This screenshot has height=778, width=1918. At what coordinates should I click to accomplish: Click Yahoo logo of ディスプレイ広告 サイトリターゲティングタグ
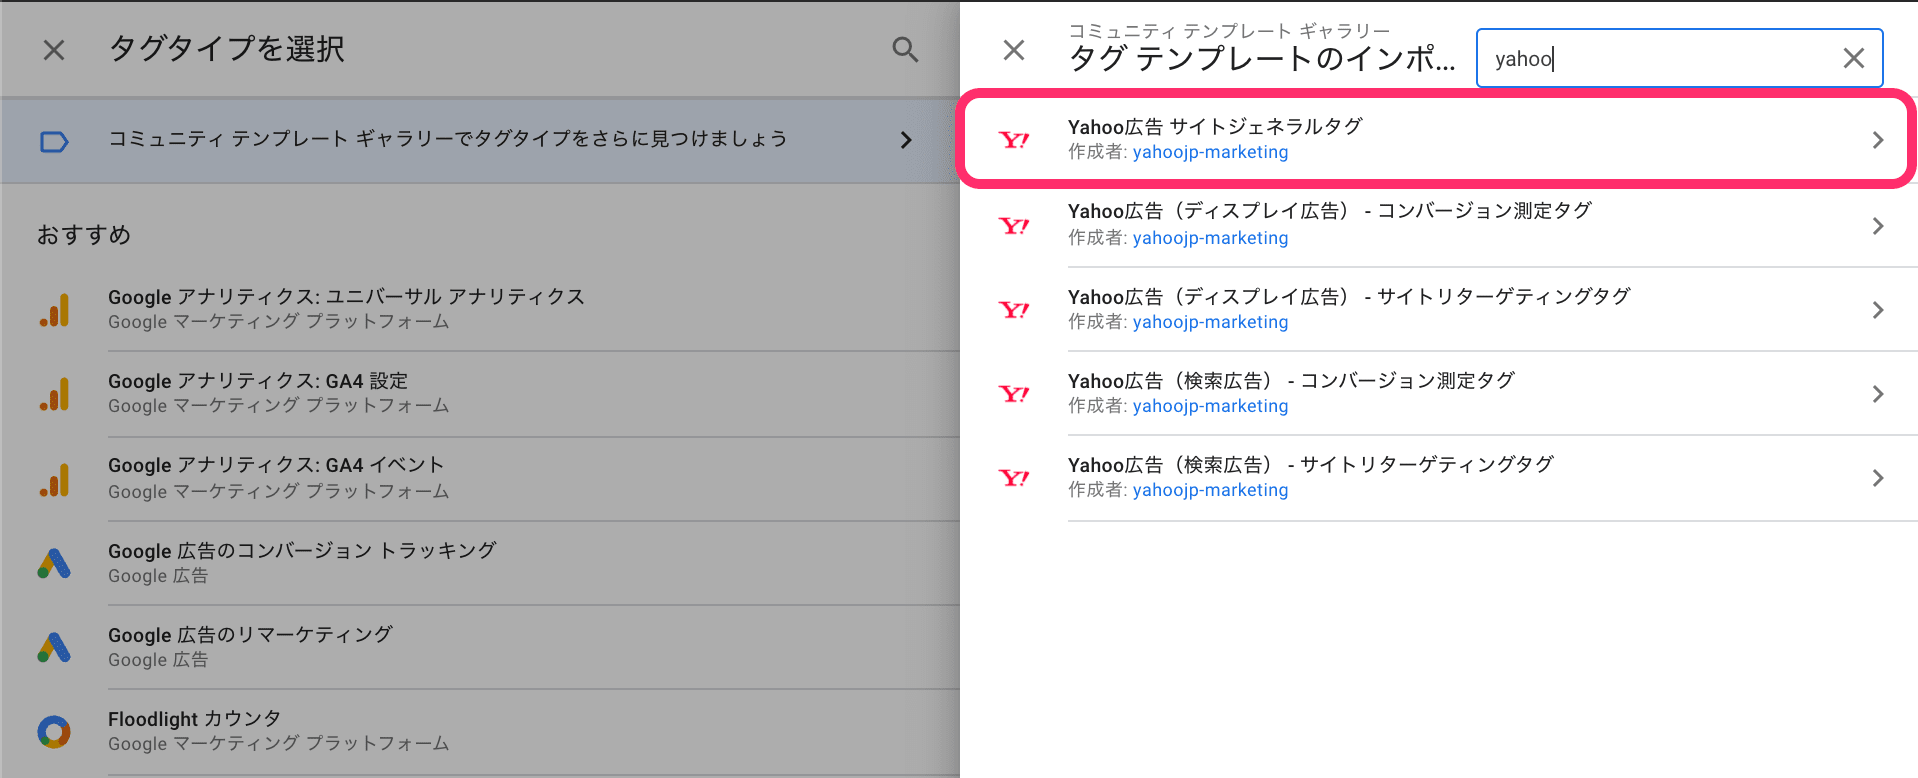click(1014, 310)
